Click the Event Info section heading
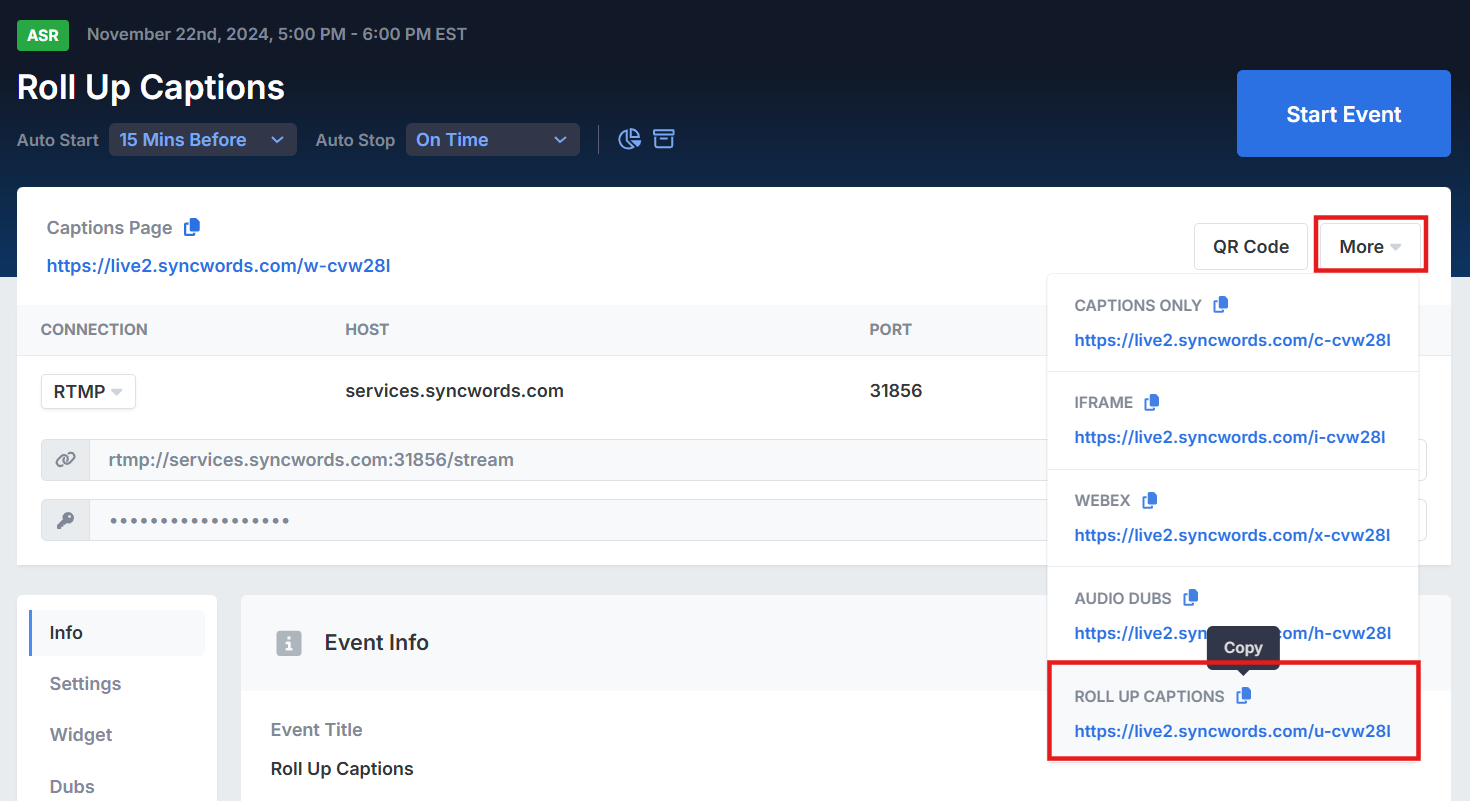 click(x=377, y=643)
